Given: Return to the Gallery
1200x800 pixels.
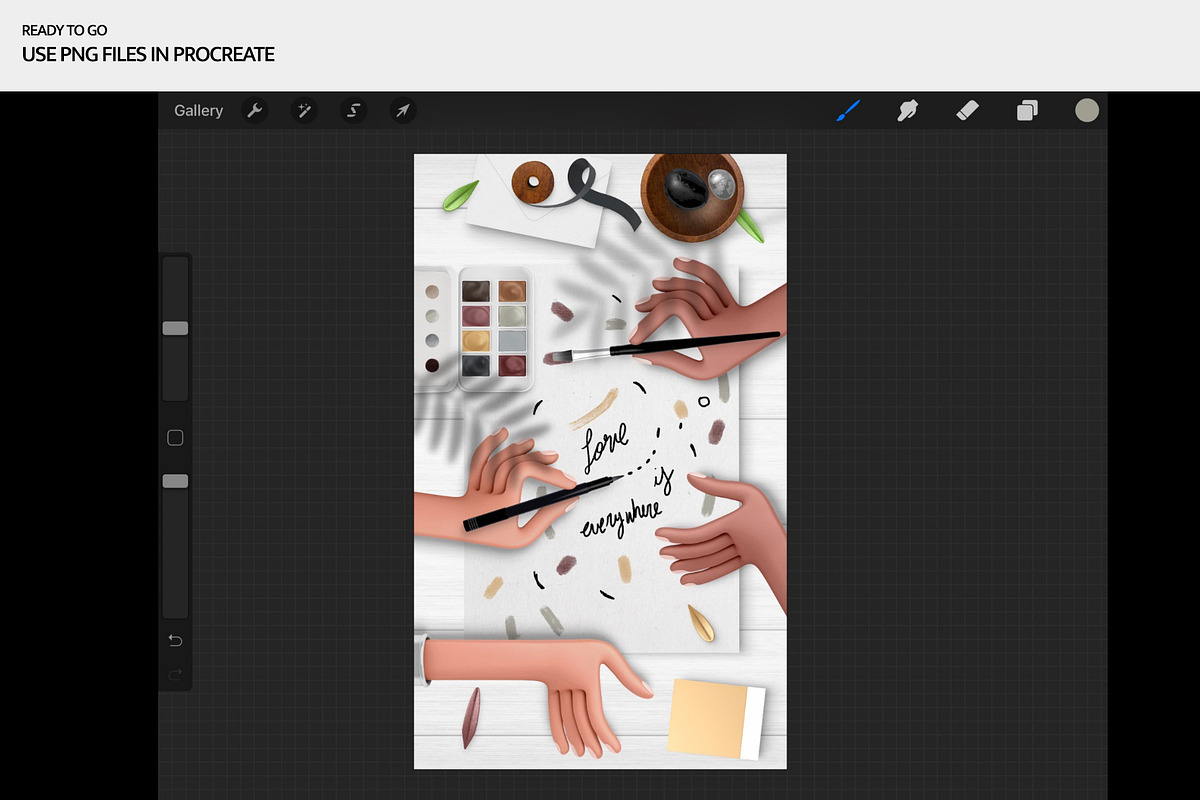Looking at the screenshot, I should coord(198,111).
